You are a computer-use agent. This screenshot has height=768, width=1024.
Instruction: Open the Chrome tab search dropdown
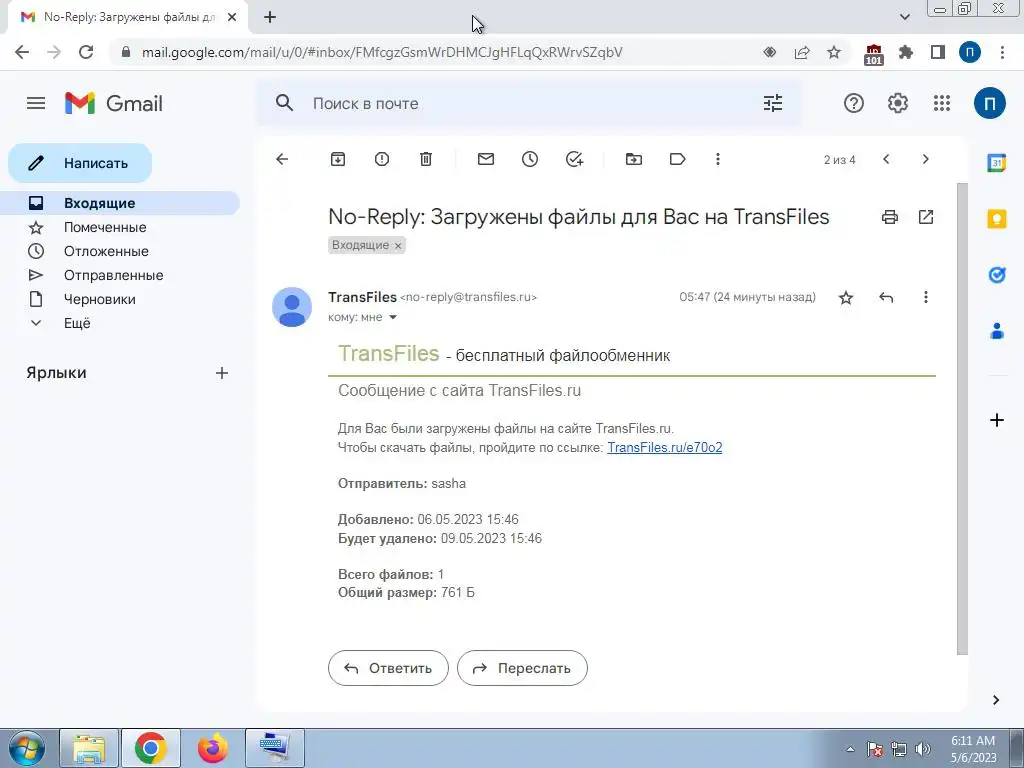pos(904,17)
